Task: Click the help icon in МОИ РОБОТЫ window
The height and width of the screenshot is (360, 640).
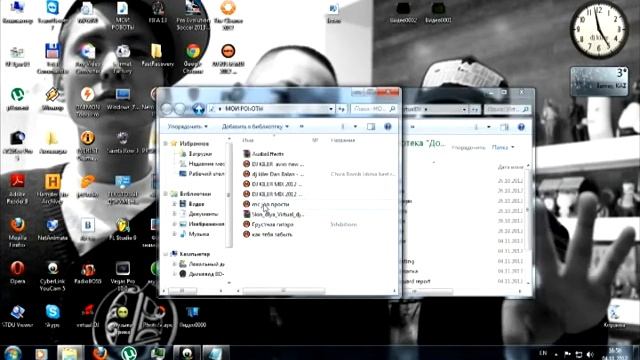Action: click(x=388, y=127)
